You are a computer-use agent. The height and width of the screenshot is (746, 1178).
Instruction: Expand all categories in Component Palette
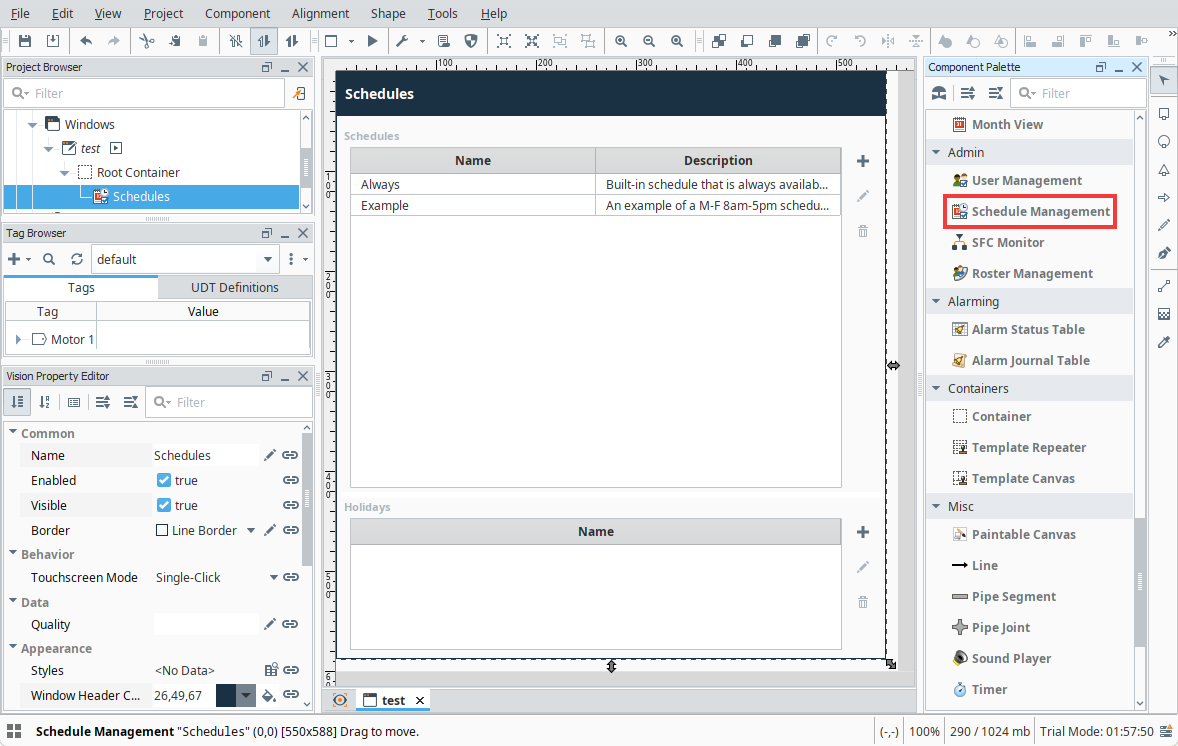tap(968, 93)
